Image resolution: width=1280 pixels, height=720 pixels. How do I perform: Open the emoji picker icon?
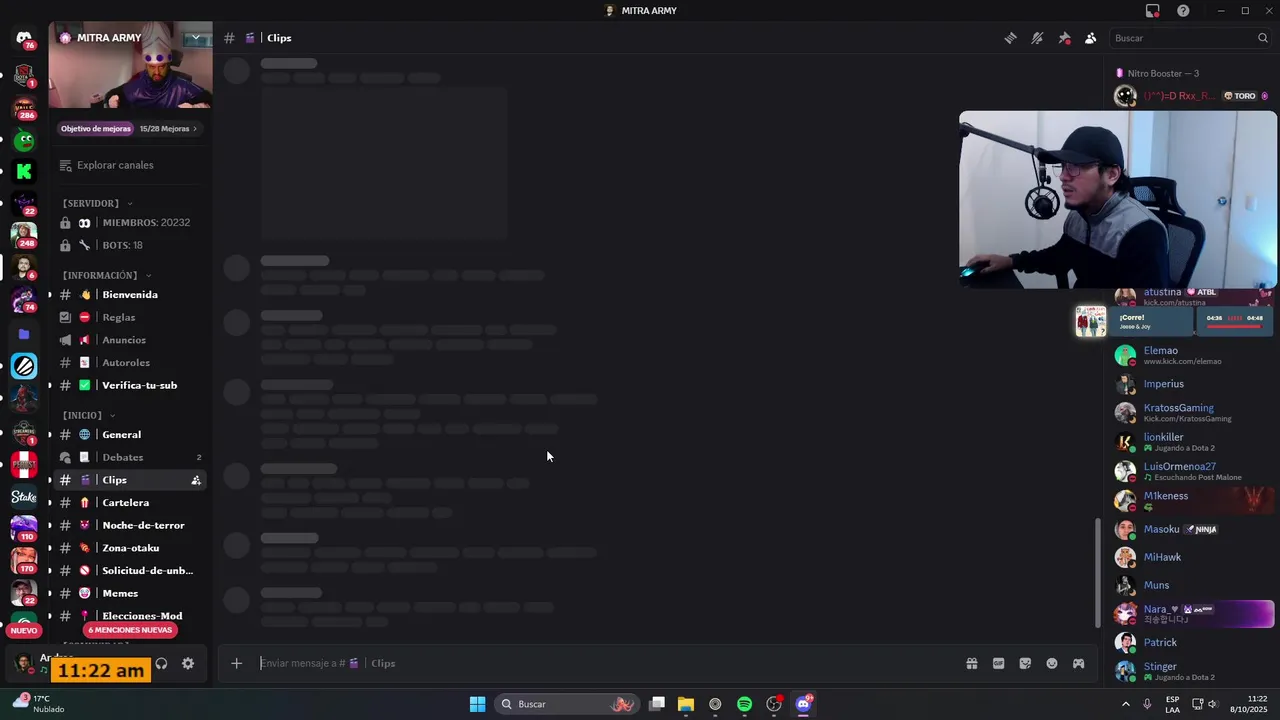(x=1052, y=663)
